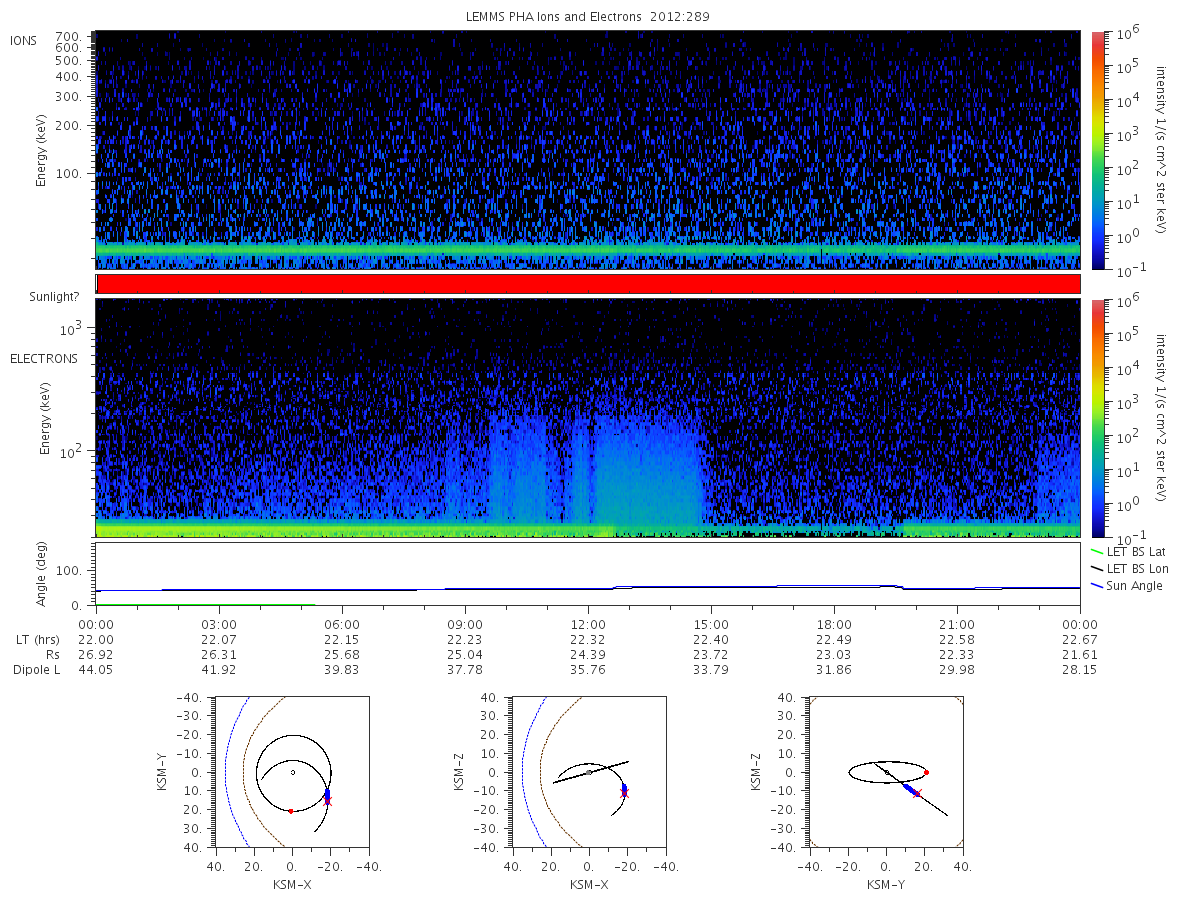Click the ELECTRONS panel label

coord(44,358)
